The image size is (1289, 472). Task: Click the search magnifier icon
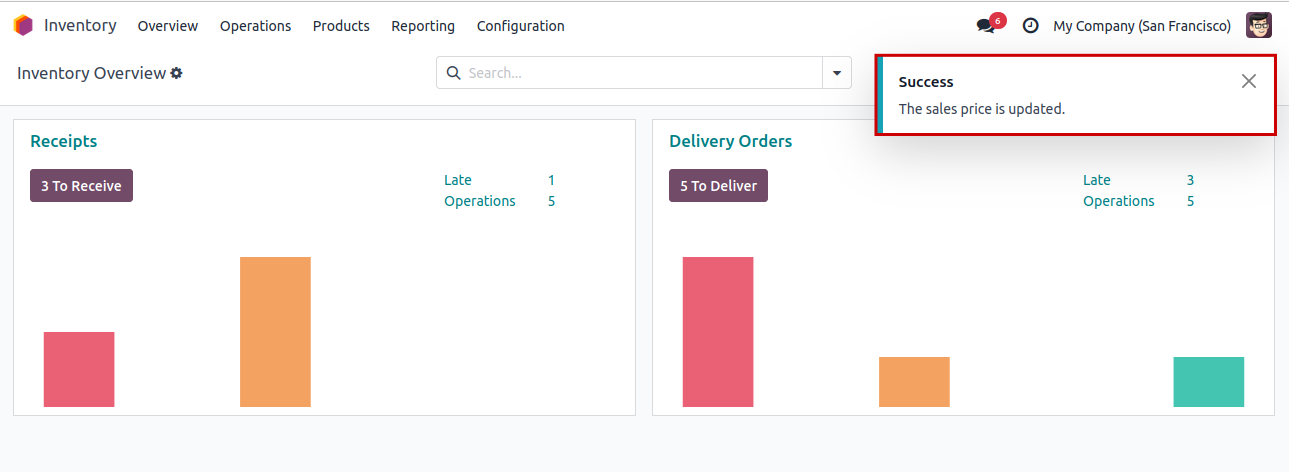pos(453,73)
